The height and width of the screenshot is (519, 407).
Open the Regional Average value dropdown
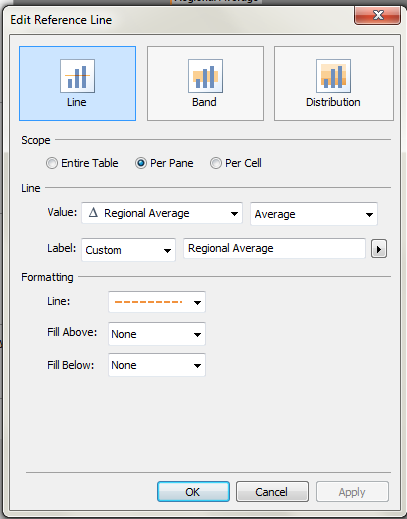click(162, 213)
